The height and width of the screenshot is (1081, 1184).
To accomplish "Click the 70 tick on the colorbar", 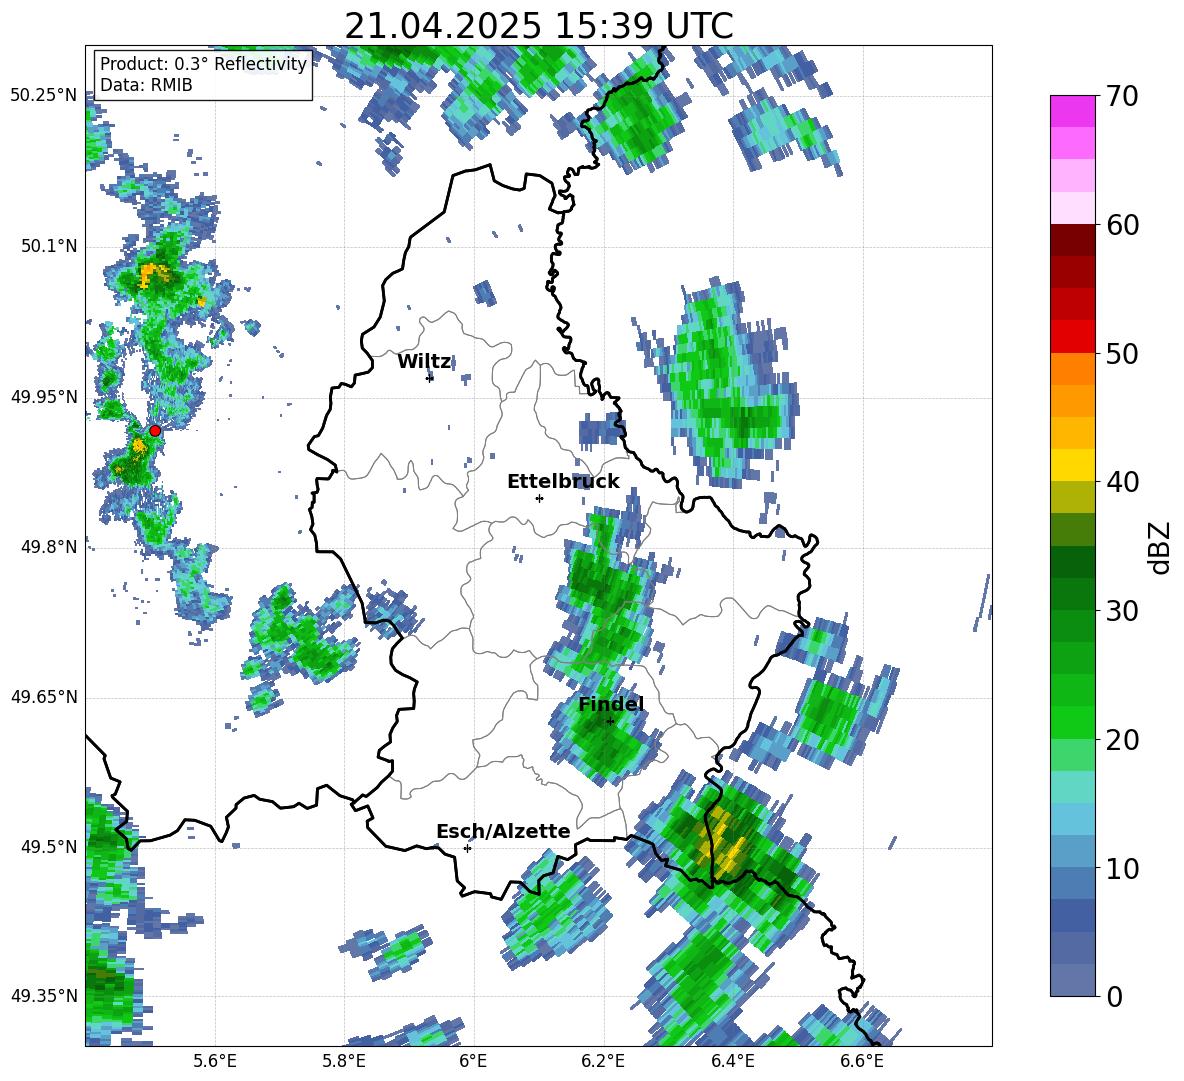I will tap(1122, 96).
